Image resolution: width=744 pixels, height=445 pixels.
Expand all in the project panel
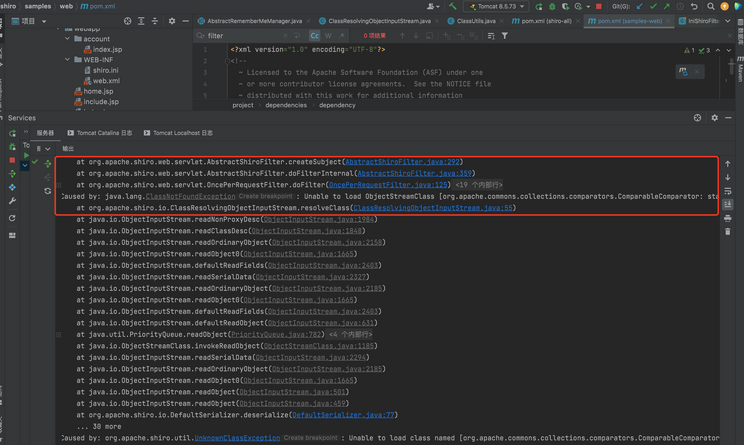[x=141, y=21]
